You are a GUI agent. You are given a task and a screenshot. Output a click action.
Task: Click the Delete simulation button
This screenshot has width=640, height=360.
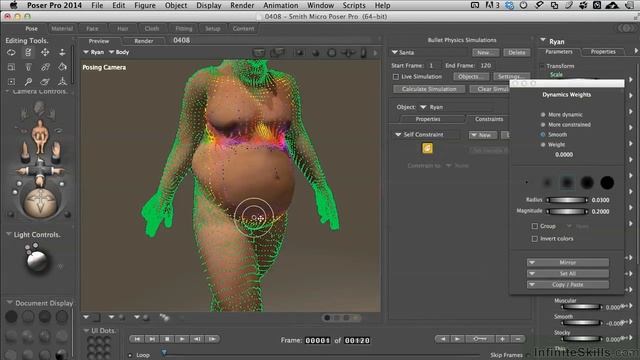(517, 53)
